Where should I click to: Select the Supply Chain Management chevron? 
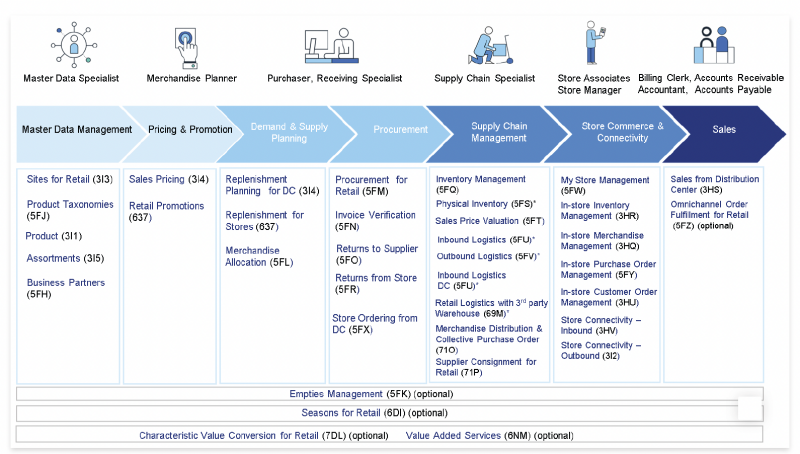tap(498, 133)
